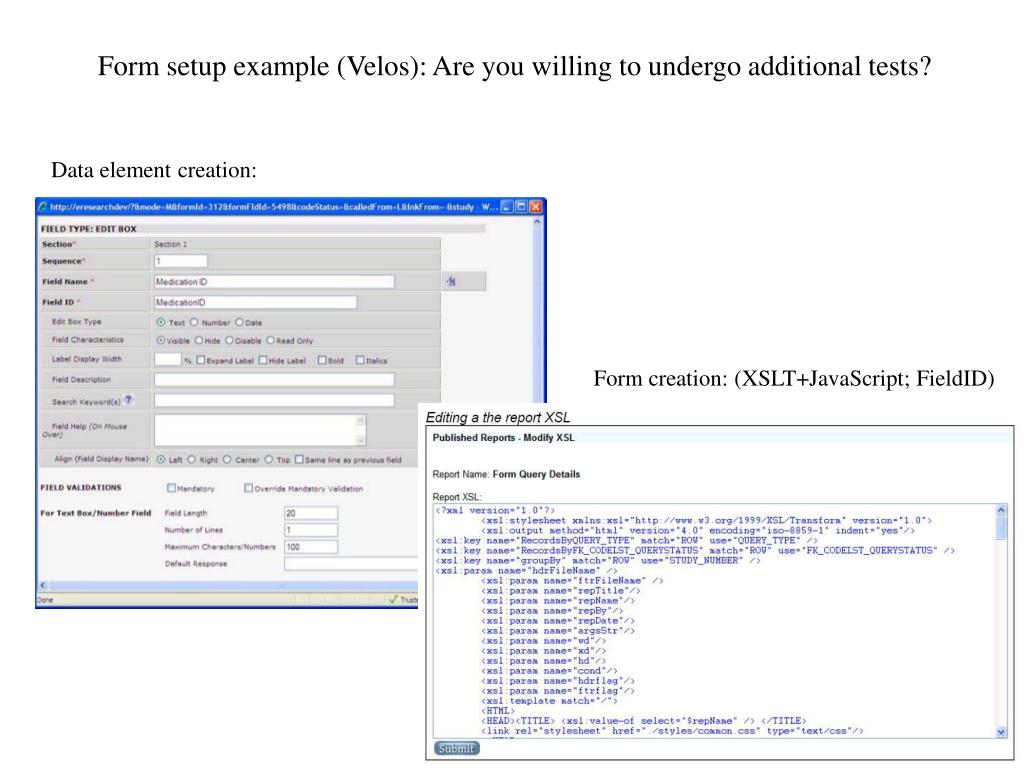1024x768 pixels.
Task: Choose Hide field characteristic
Action: (199, 340)
